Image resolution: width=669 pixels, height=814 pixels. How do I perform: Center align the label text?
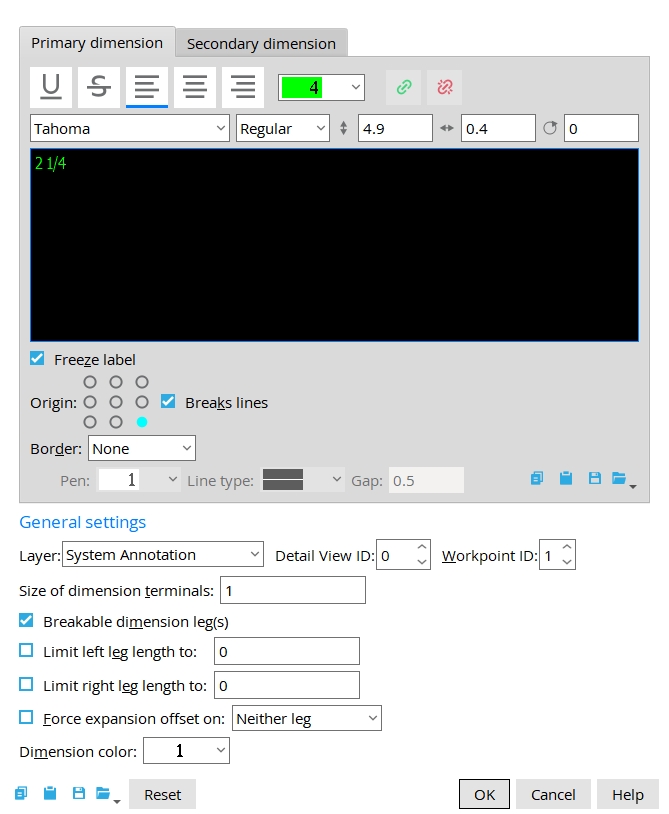195,88
